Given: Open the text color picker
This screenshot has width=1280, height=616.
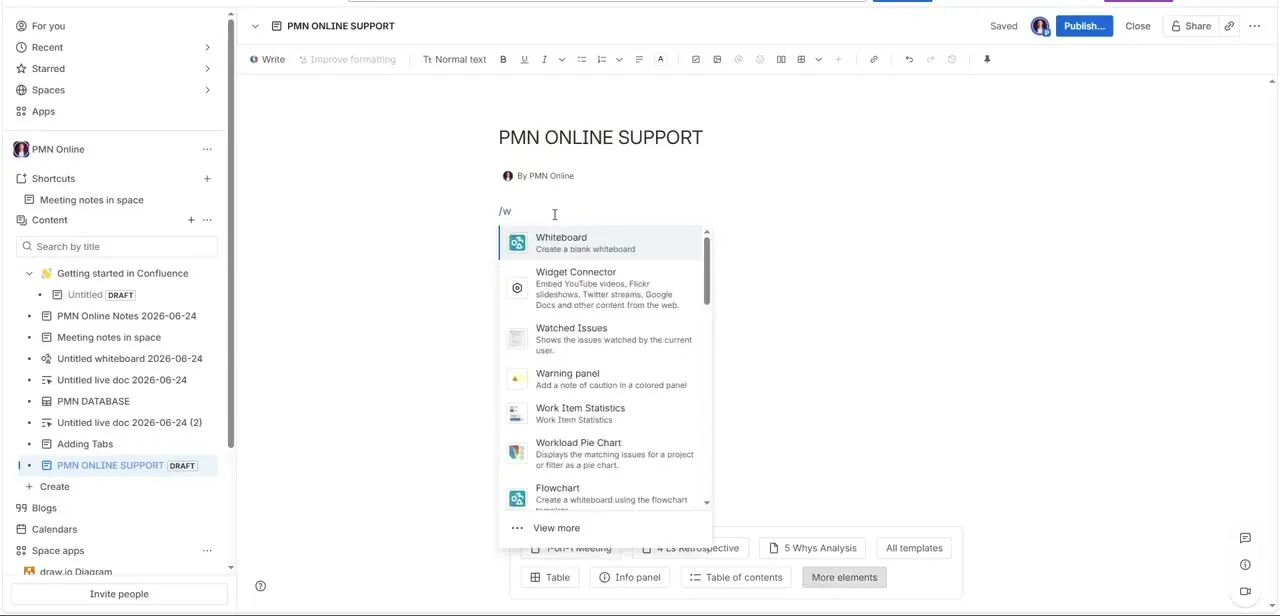Looking at the screenshot, I should click(660, 59).
